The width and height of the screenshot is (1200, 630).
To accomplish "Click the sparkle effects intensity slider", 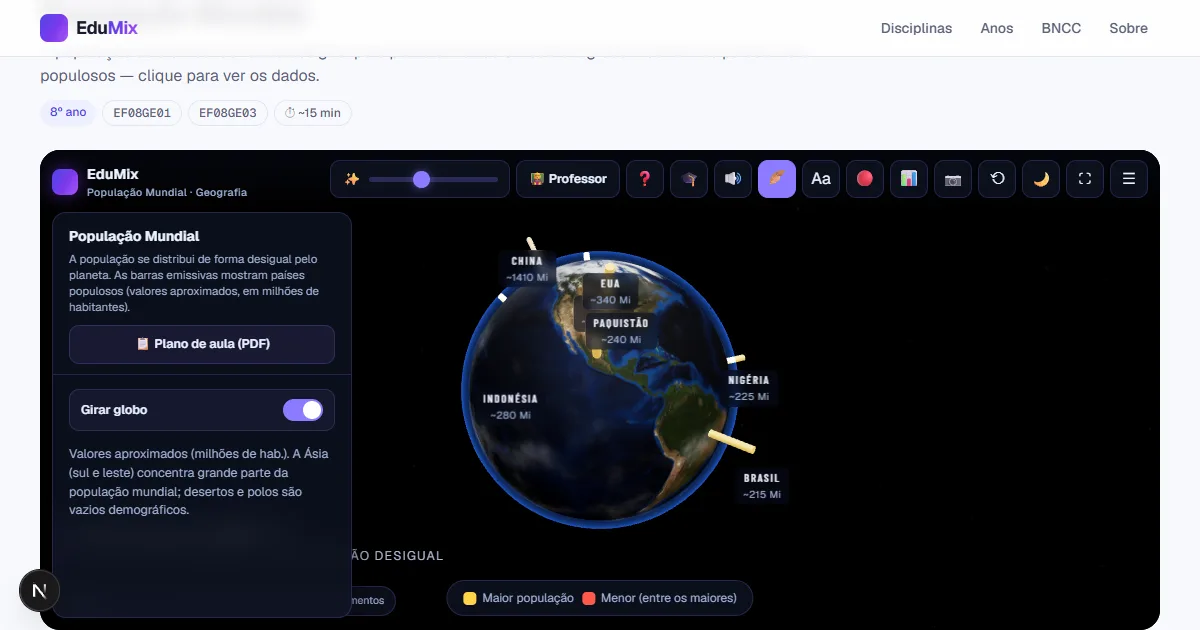I will pos(433,179).
